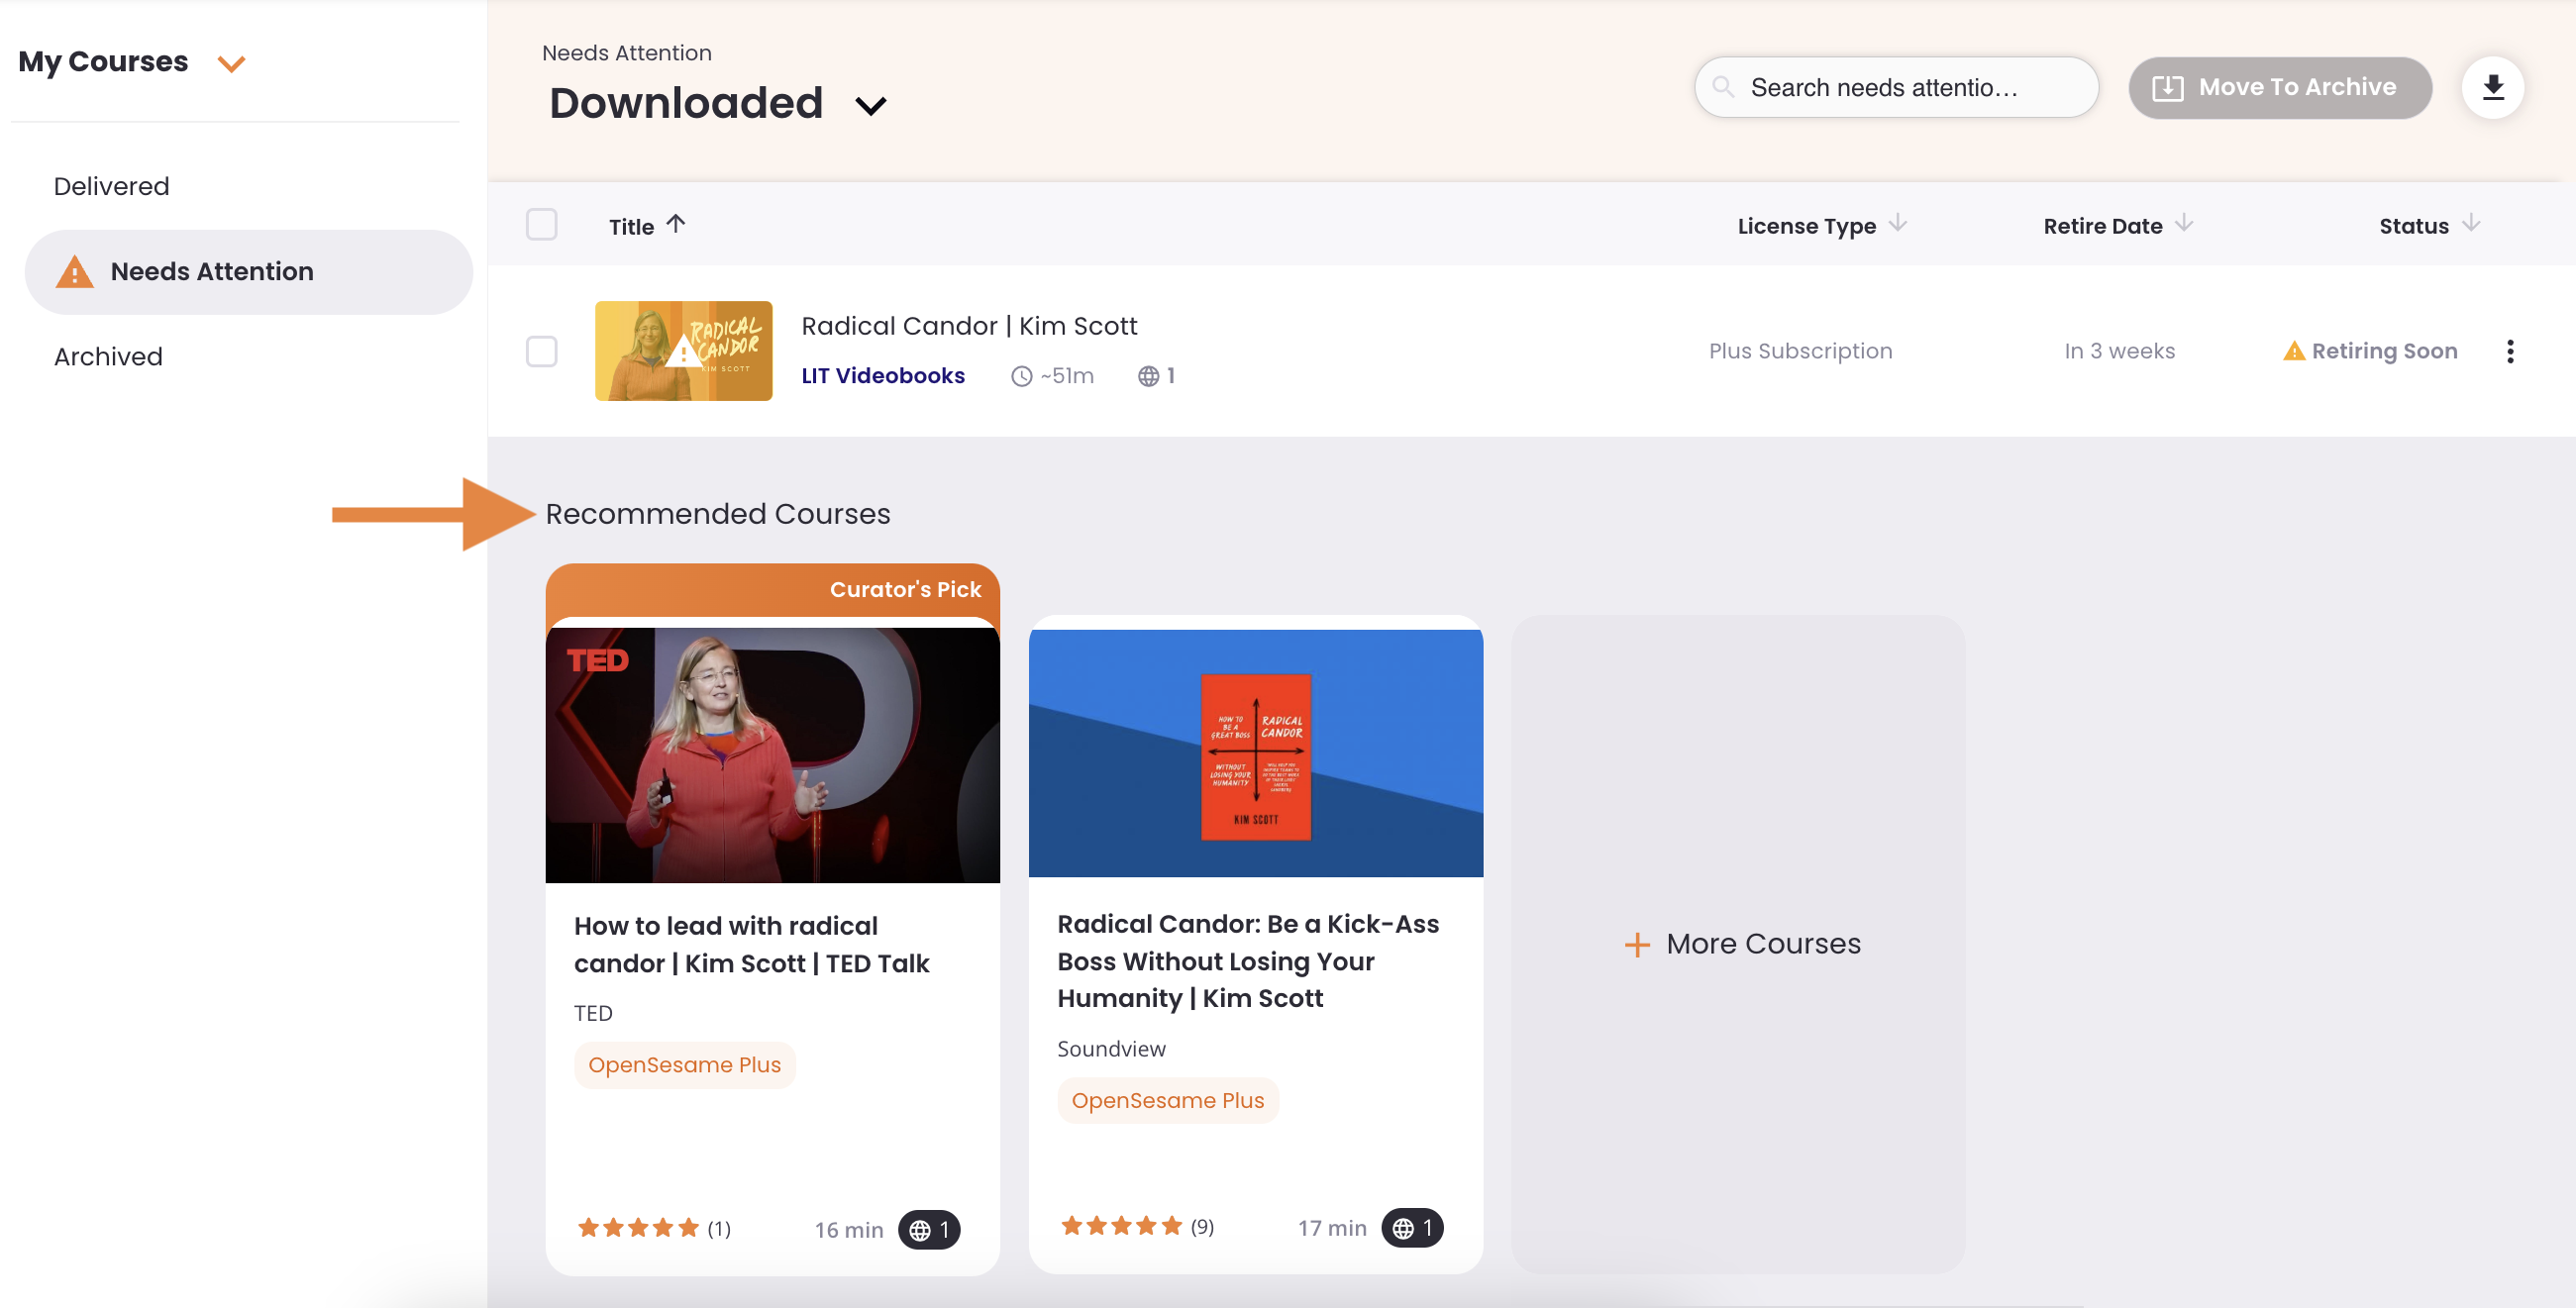Click the warning icon on the Radical Candor thumbnail
This screenshot has height=1308, width=2576.
tap(683, 355)
